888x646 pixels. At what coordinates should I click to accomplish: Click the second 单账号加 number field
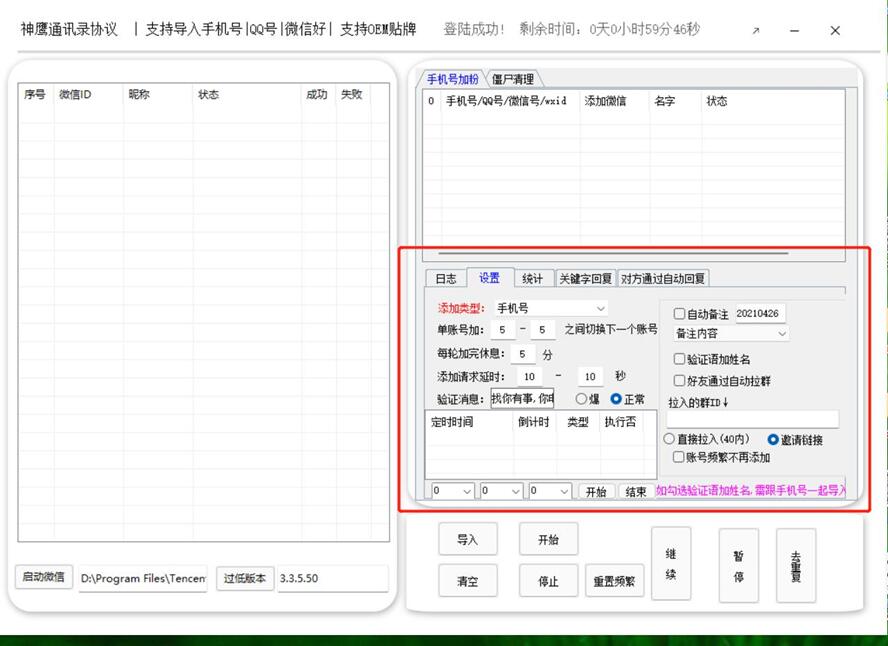pyautogui.click(x=543, y=329)
